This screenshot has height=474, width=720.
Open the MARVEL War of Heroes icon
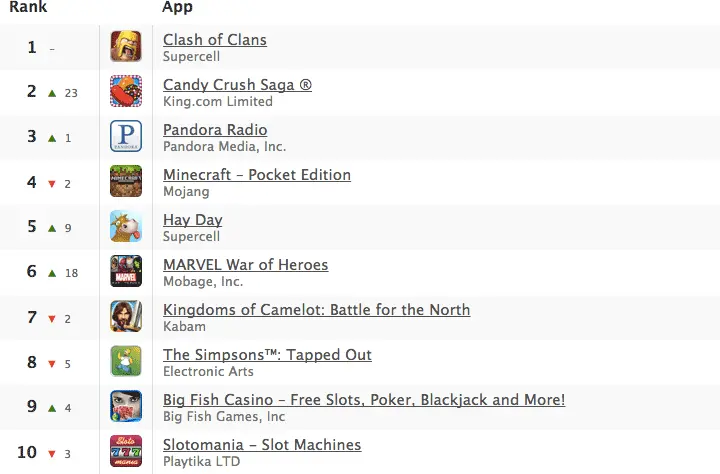pyautogui.click(x=126, y=271)
